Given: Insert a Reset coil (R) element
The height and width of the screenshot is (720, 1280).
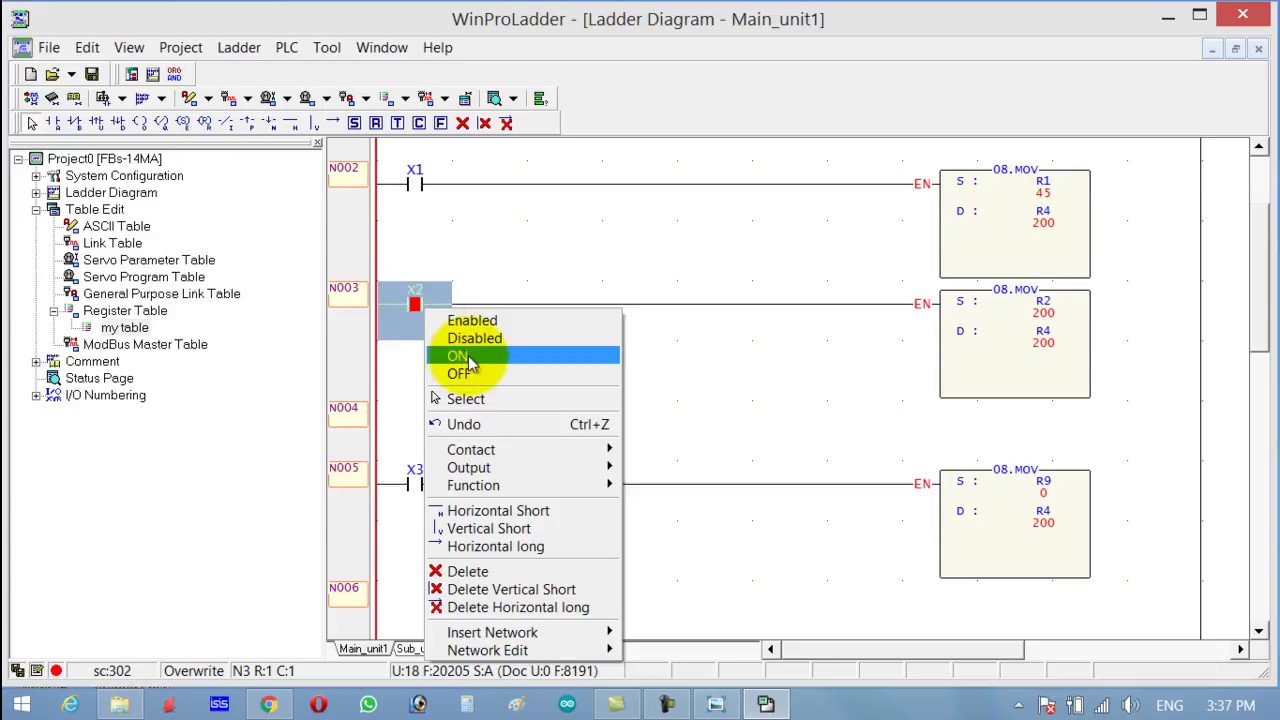Looking at the screenshot, I should coord(204,123).
